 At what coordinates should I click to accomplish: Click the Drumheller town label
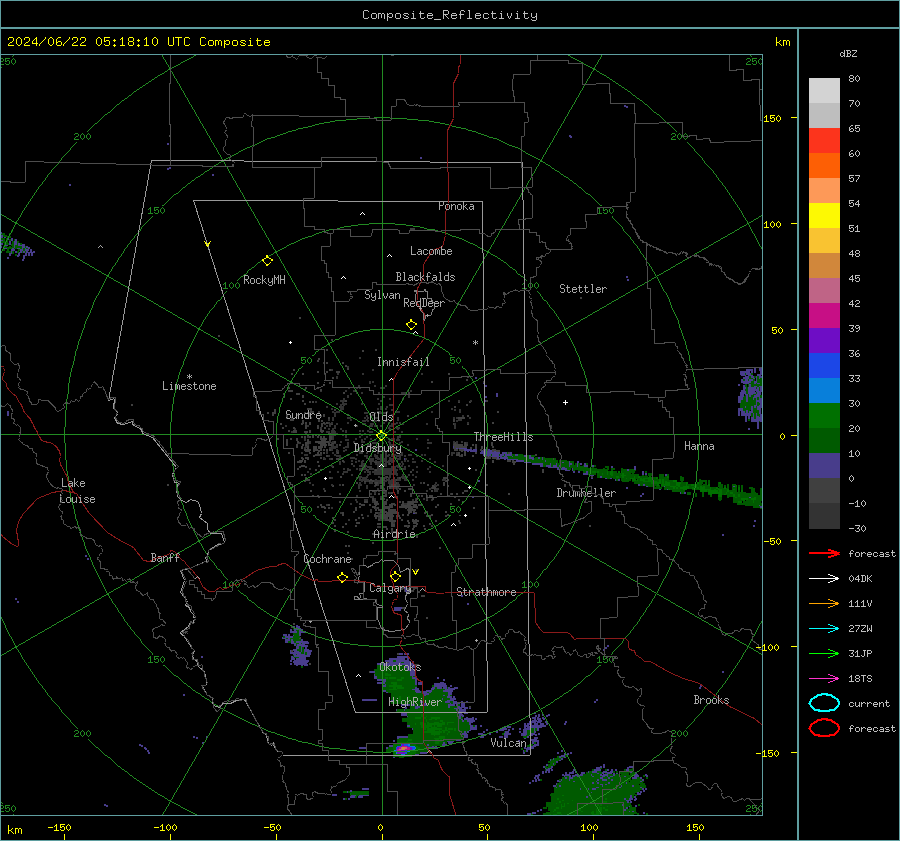tap(586, 493)
